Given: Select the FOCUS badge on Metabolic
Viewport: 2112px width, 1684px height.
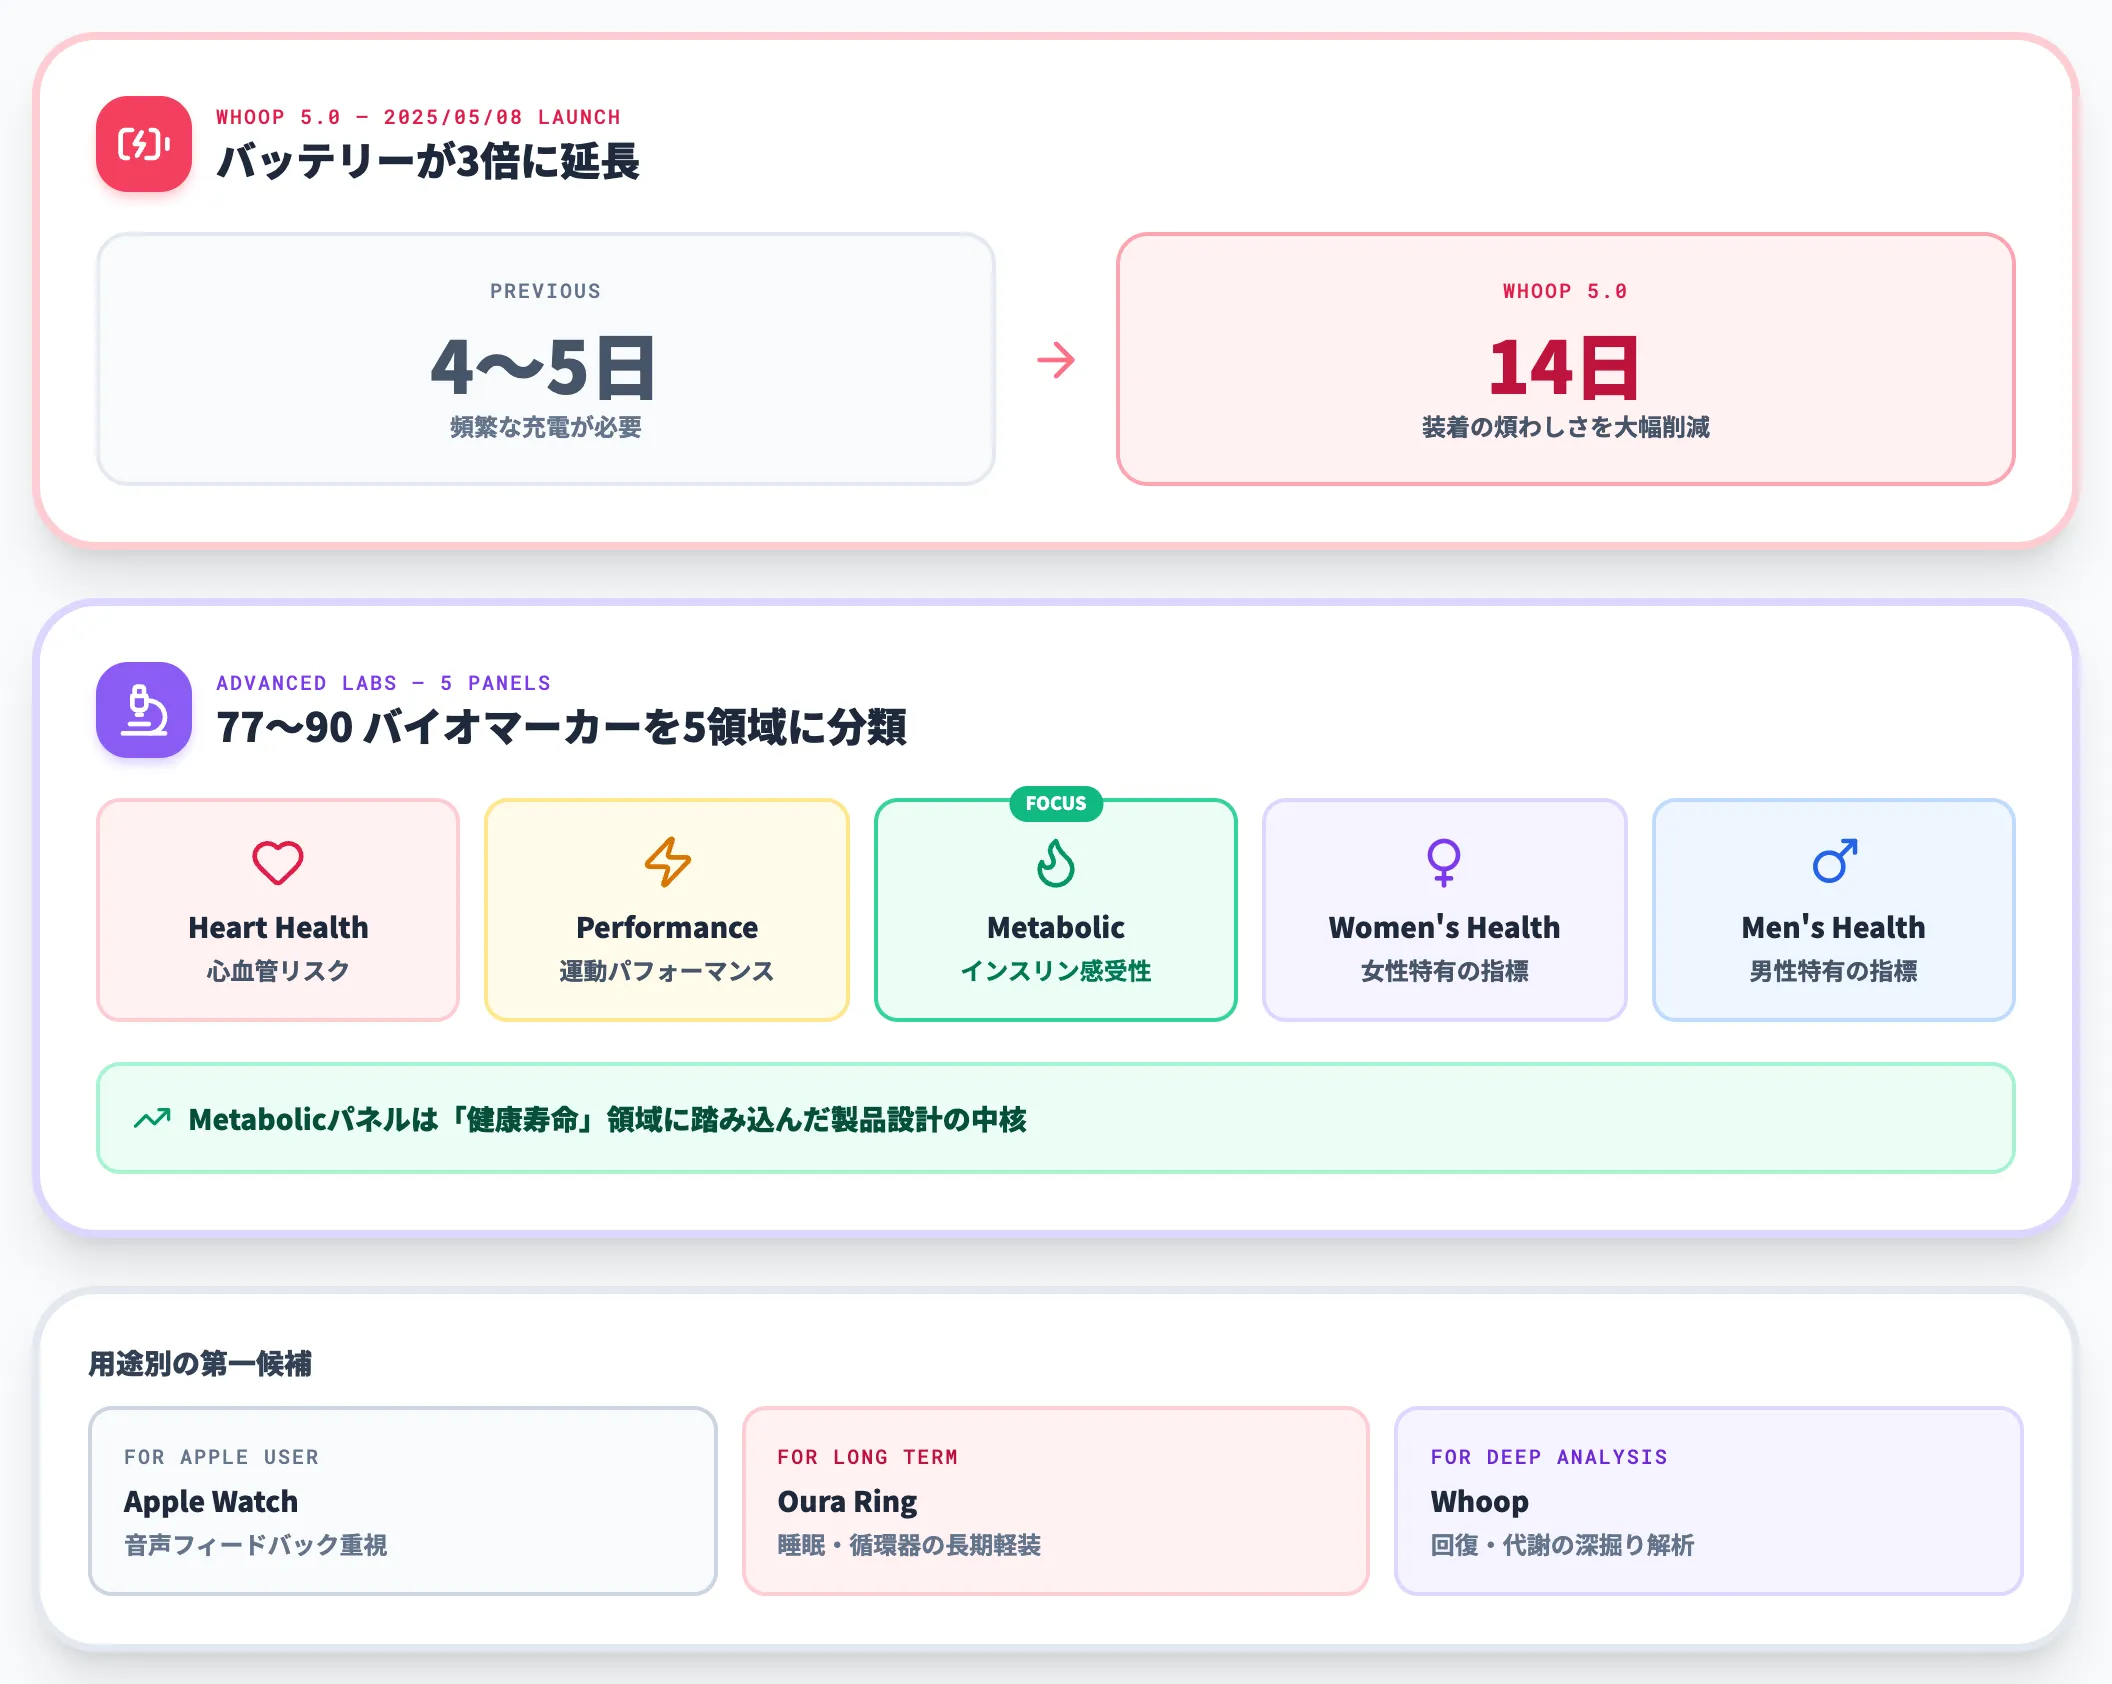Looking at the screenshot, I should click(1056, 804).
